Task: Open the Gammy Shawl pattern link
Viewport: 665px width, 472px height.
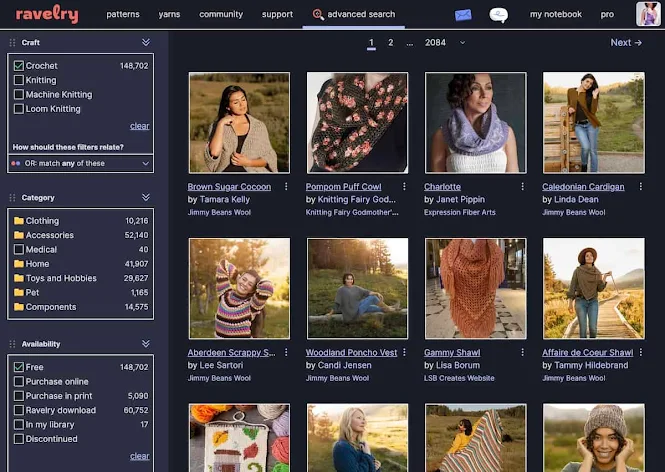Action: tap(452, 352)
